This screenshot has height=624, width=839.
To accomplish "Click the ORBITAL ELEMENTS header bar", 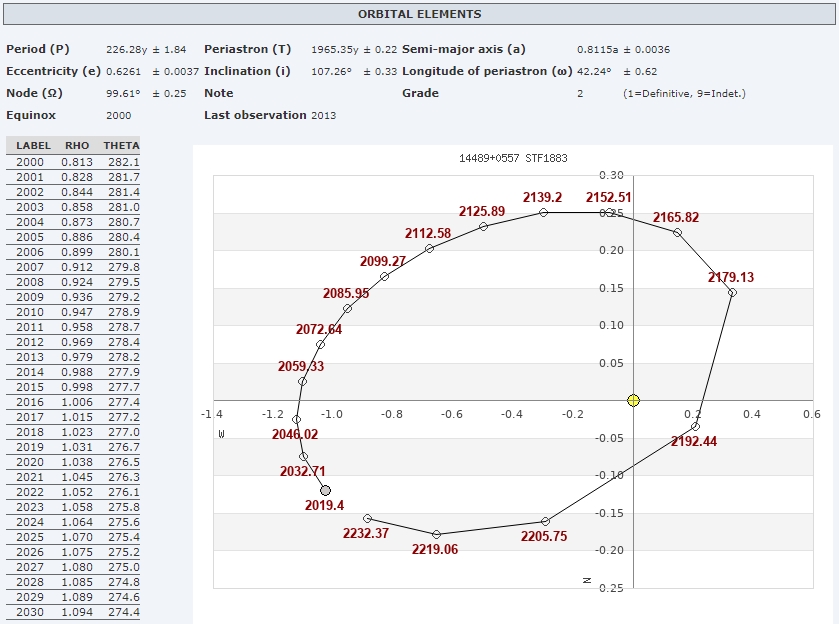I will pos(419,14).
